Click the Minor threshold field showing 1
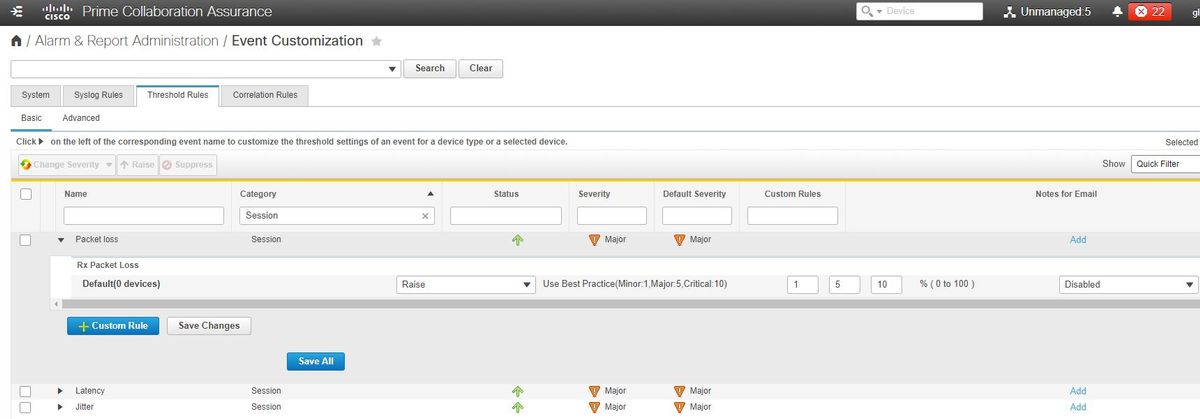This screenshot has height=419, width=1200. click(x=802, y=284)
